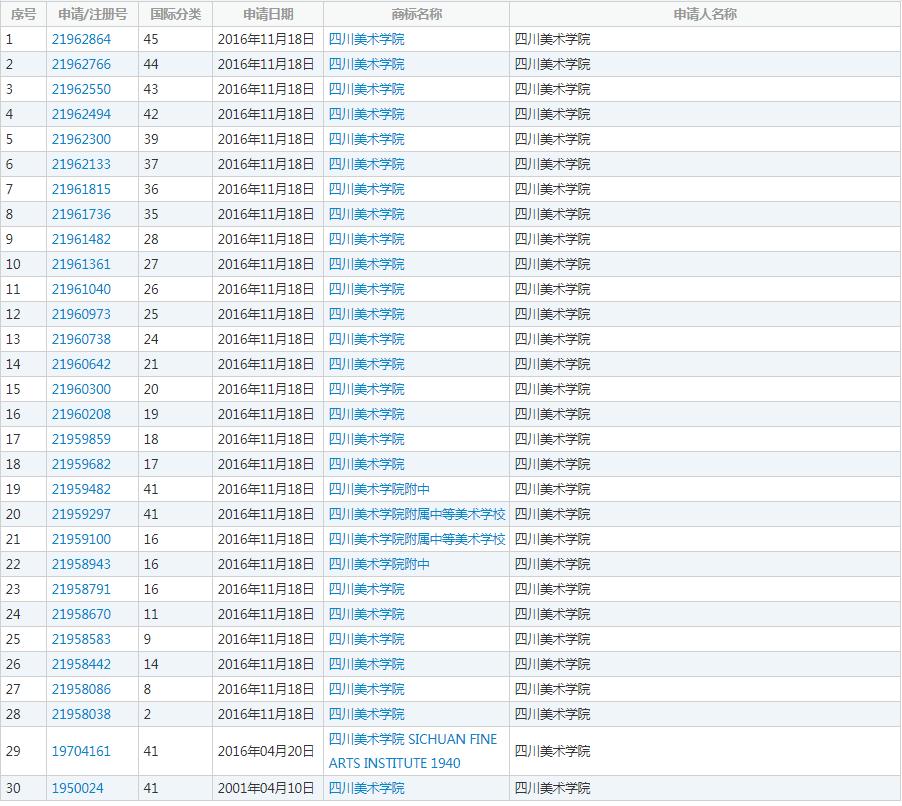Open registration number 19704161
The image size is (902, 806).
tap(81, 751)
